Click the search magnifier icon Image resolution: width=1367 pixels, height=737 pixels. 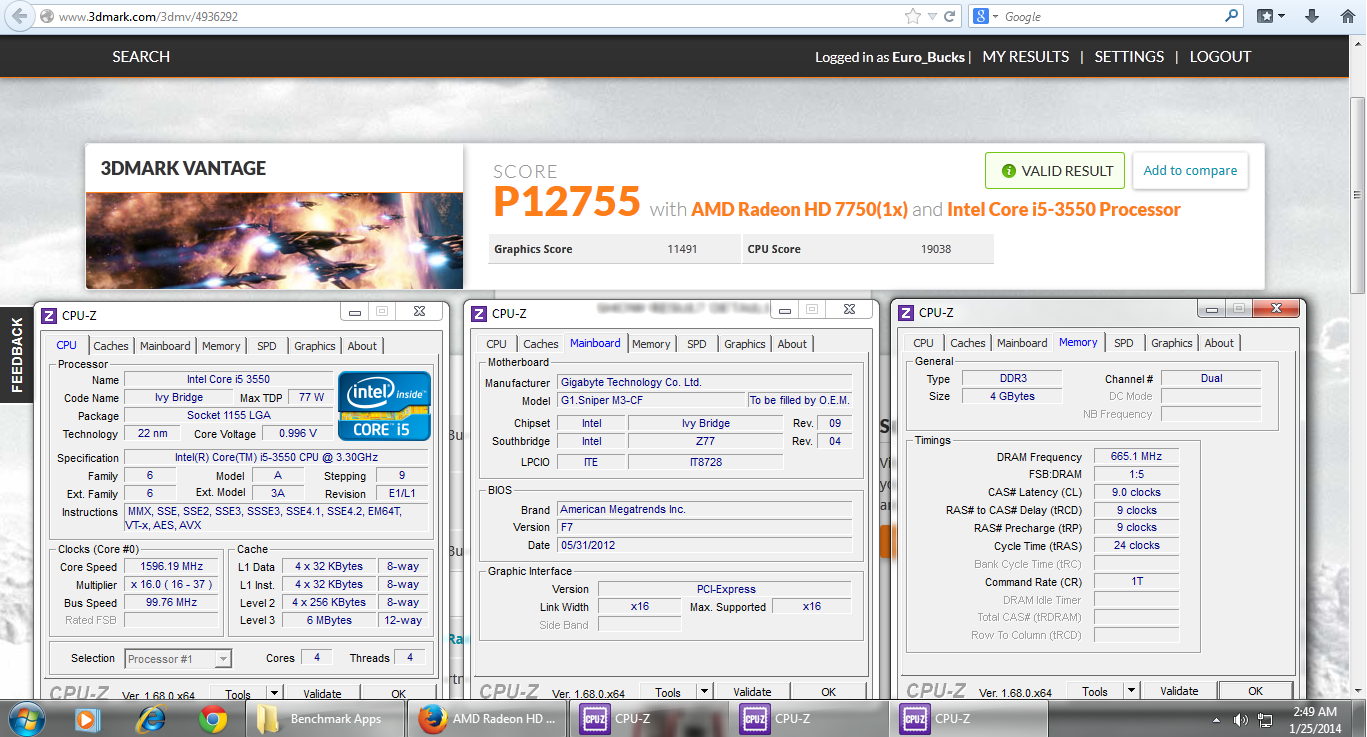pyautogui.click(x=1232, y=16)
